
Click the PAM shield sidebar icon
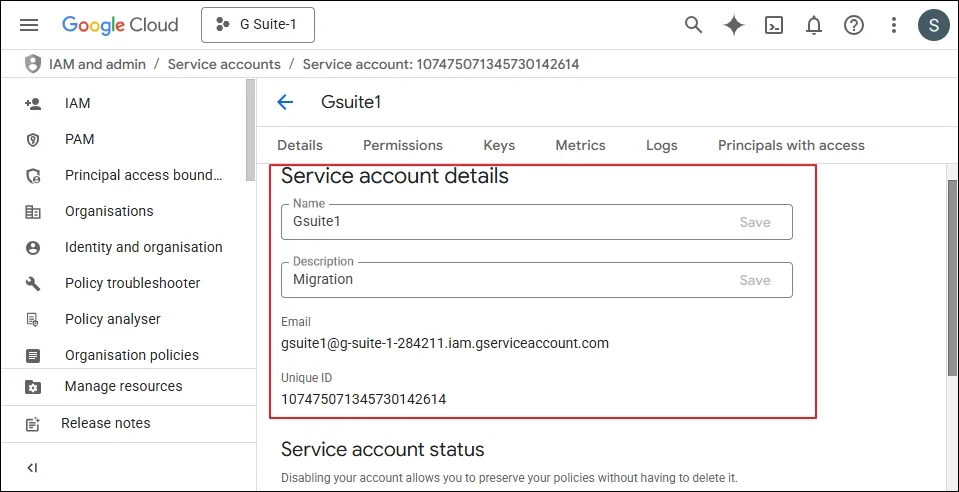point(32,140)
